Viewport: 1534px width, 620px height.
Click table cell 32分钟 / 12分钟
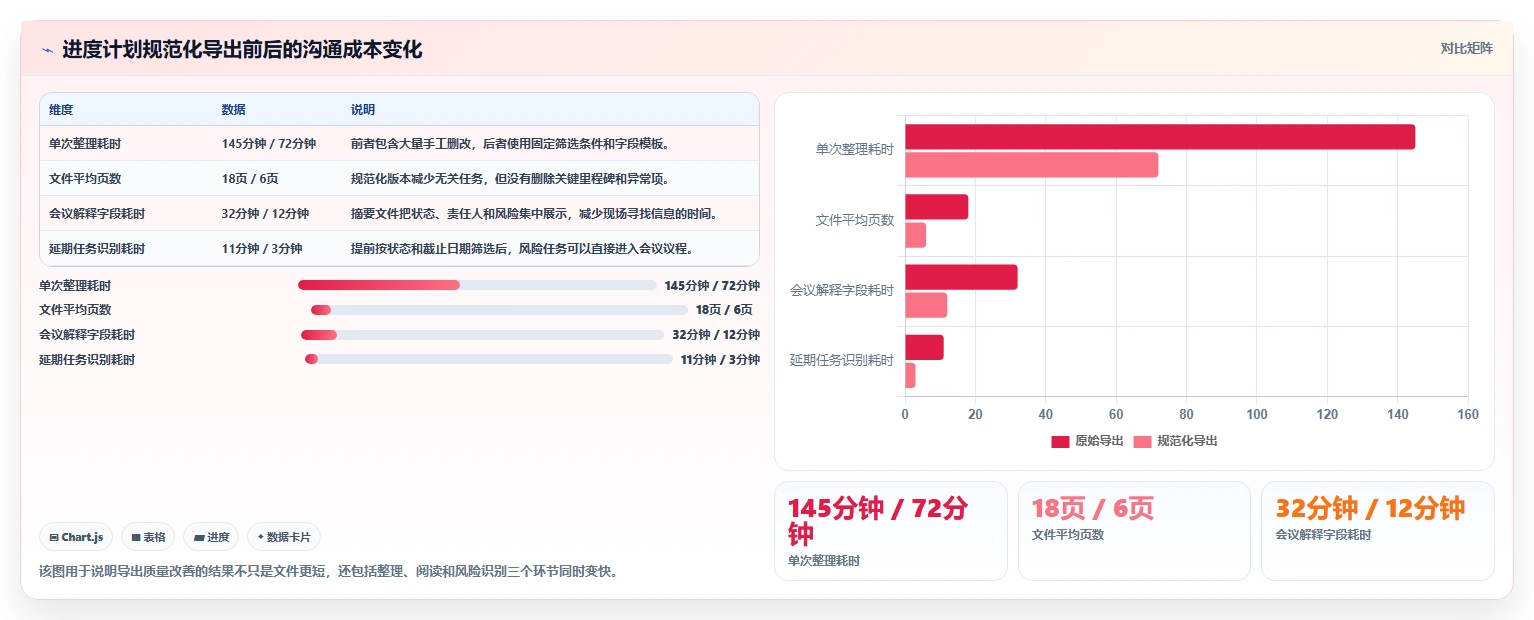click(265, 214)
